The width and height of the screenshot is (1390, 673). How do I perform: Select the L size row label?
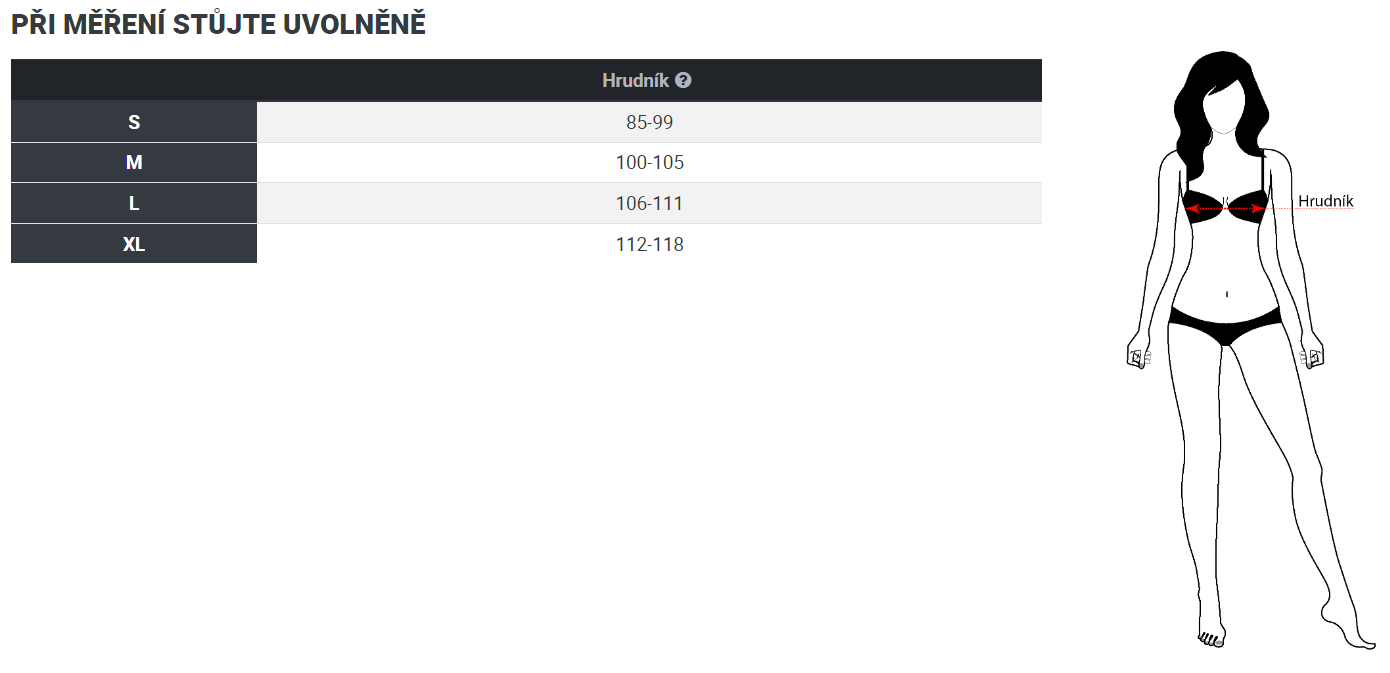click(134, 203)
